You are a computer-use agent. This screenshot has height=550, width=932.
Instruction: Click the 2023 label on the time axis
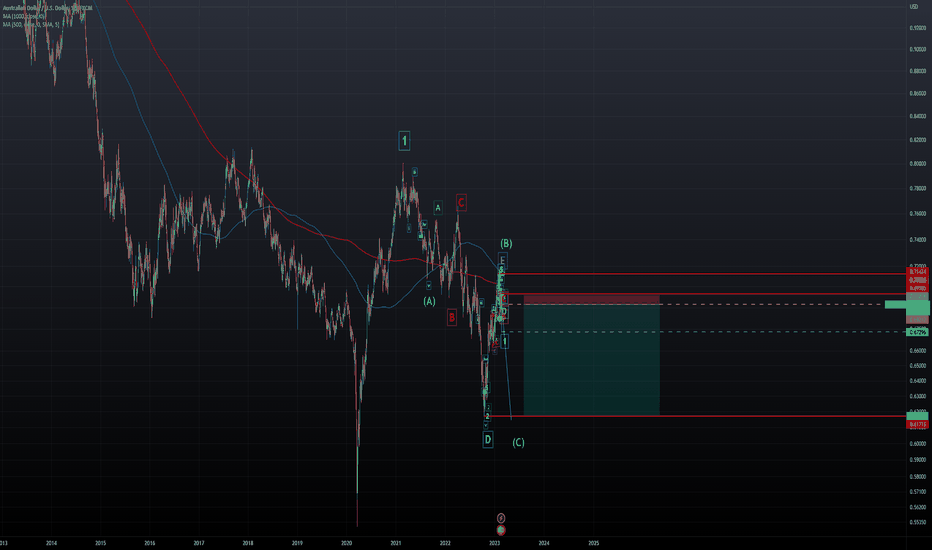494,543
